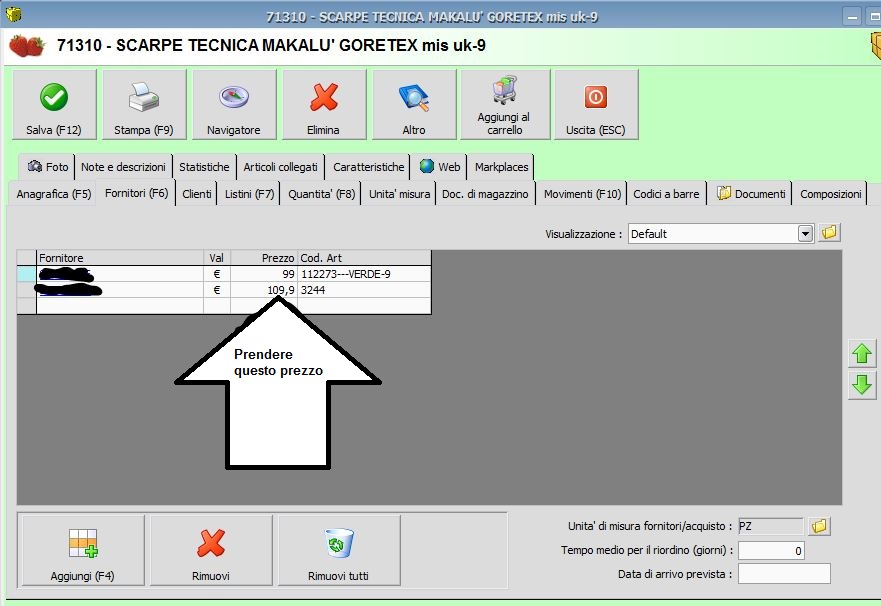Image resolution: width=881 pixels, height=606 pixels.
Task: Click the Prezzo column header
Action: 264,258
